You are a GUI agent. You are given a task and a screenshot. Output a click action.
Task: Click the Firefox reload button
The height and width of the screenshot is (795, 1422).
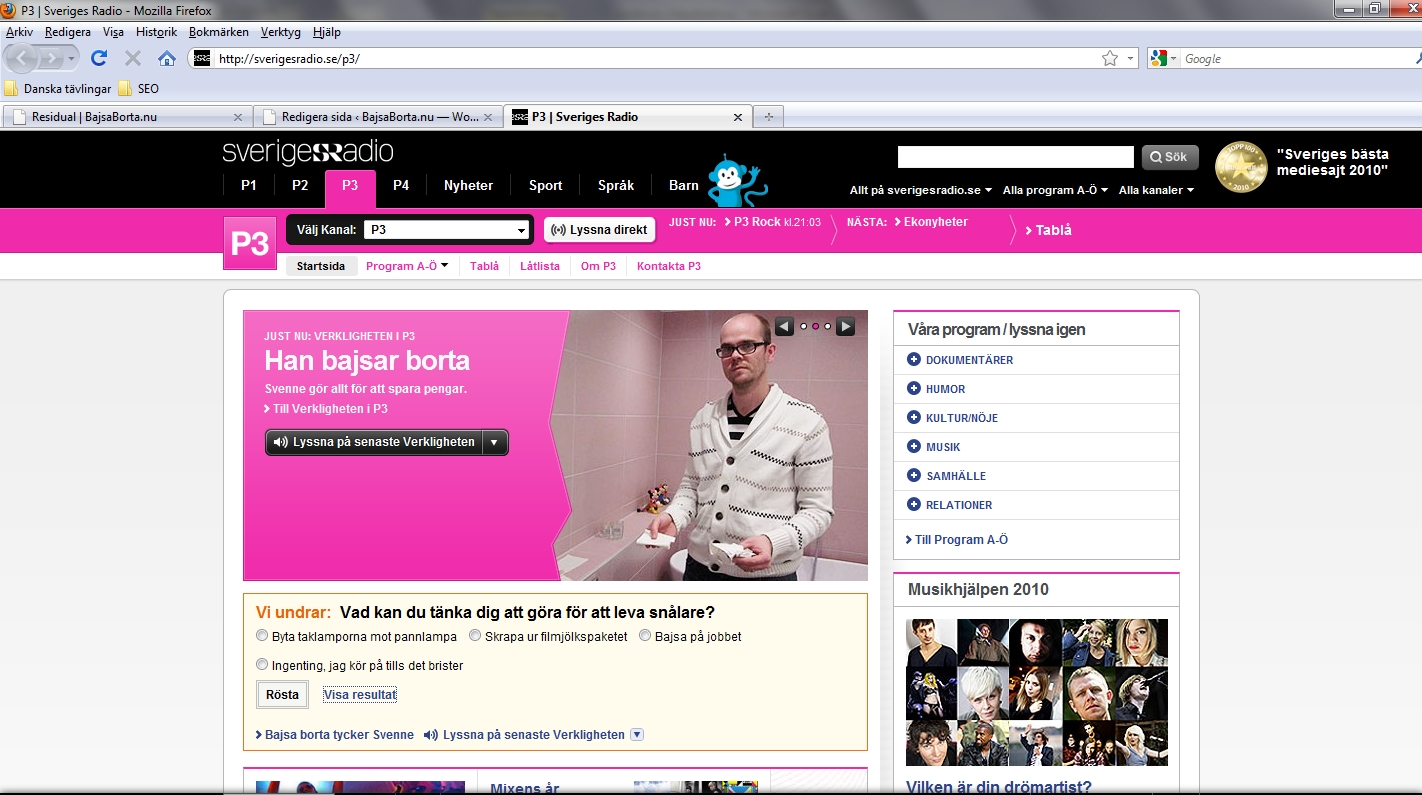coord(99,58)
